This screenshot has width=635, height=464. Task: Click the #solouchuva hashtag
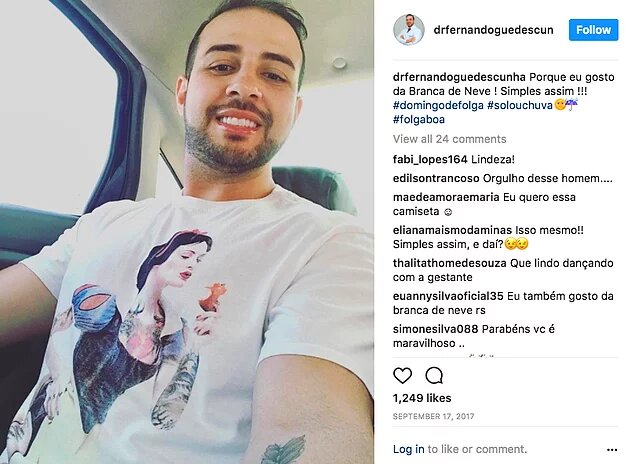(x=520, y=105)
